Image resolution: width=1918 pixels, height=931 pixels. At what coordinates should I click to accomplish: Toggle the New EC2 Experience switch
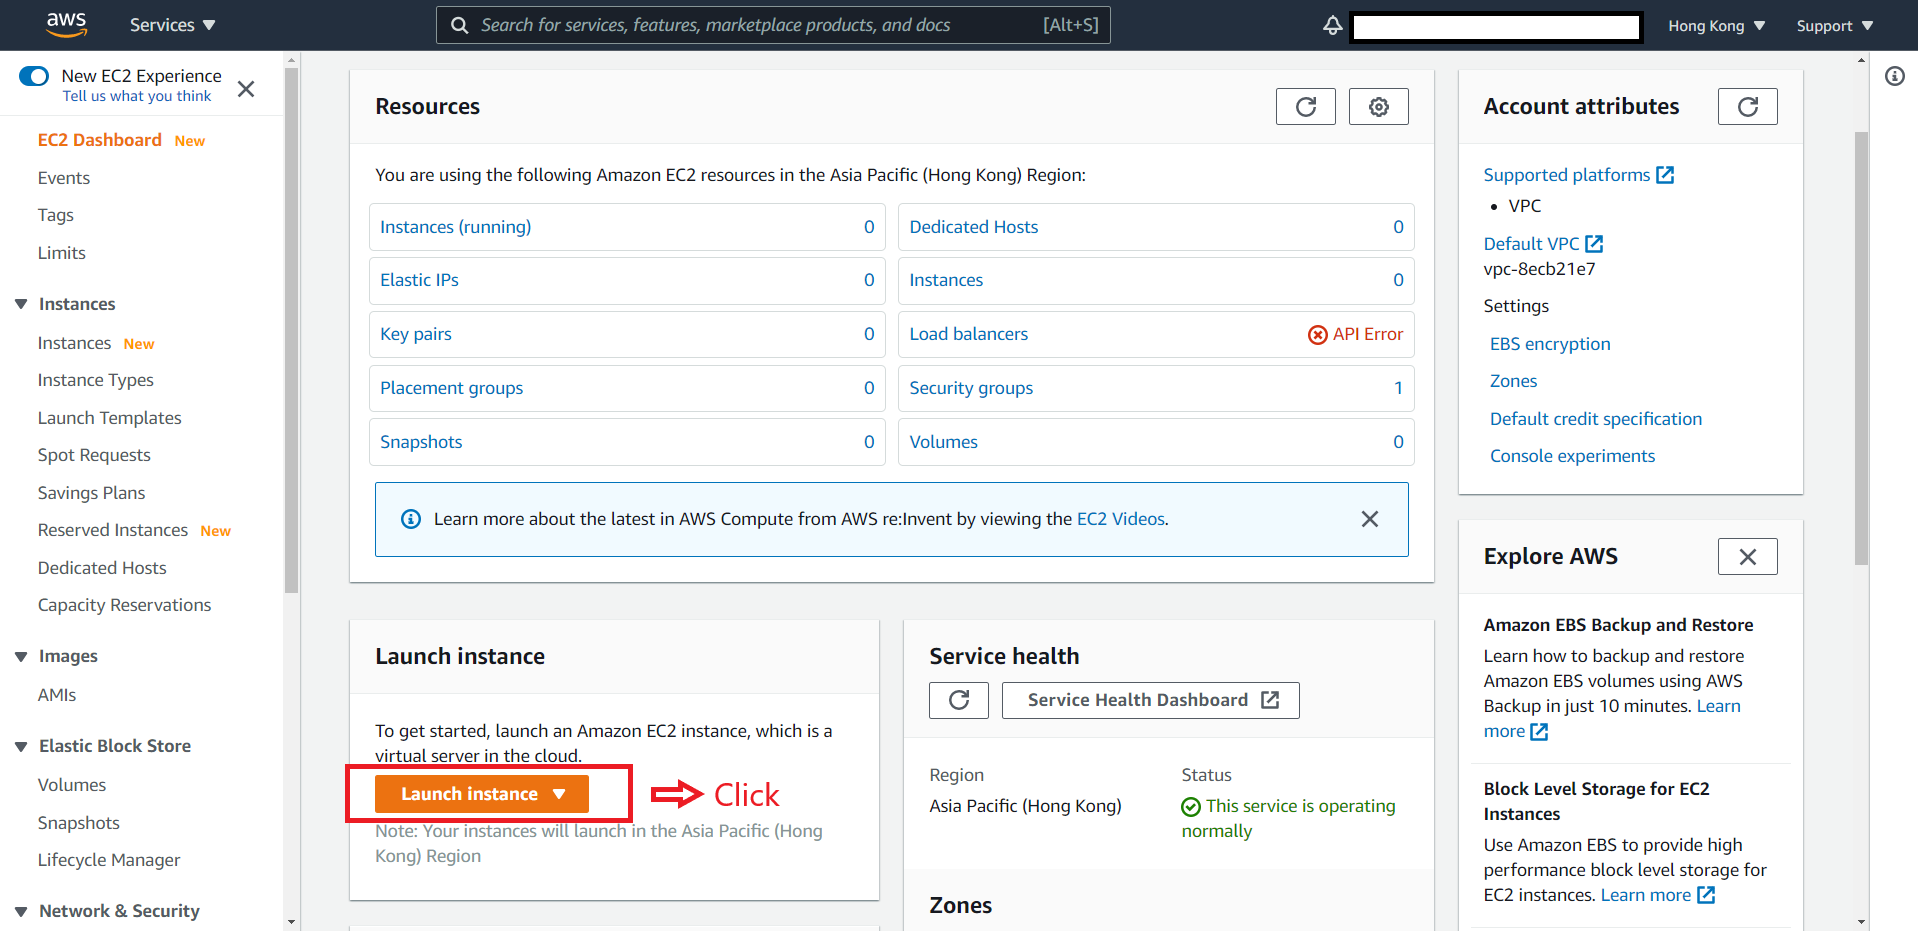[34, 76]
